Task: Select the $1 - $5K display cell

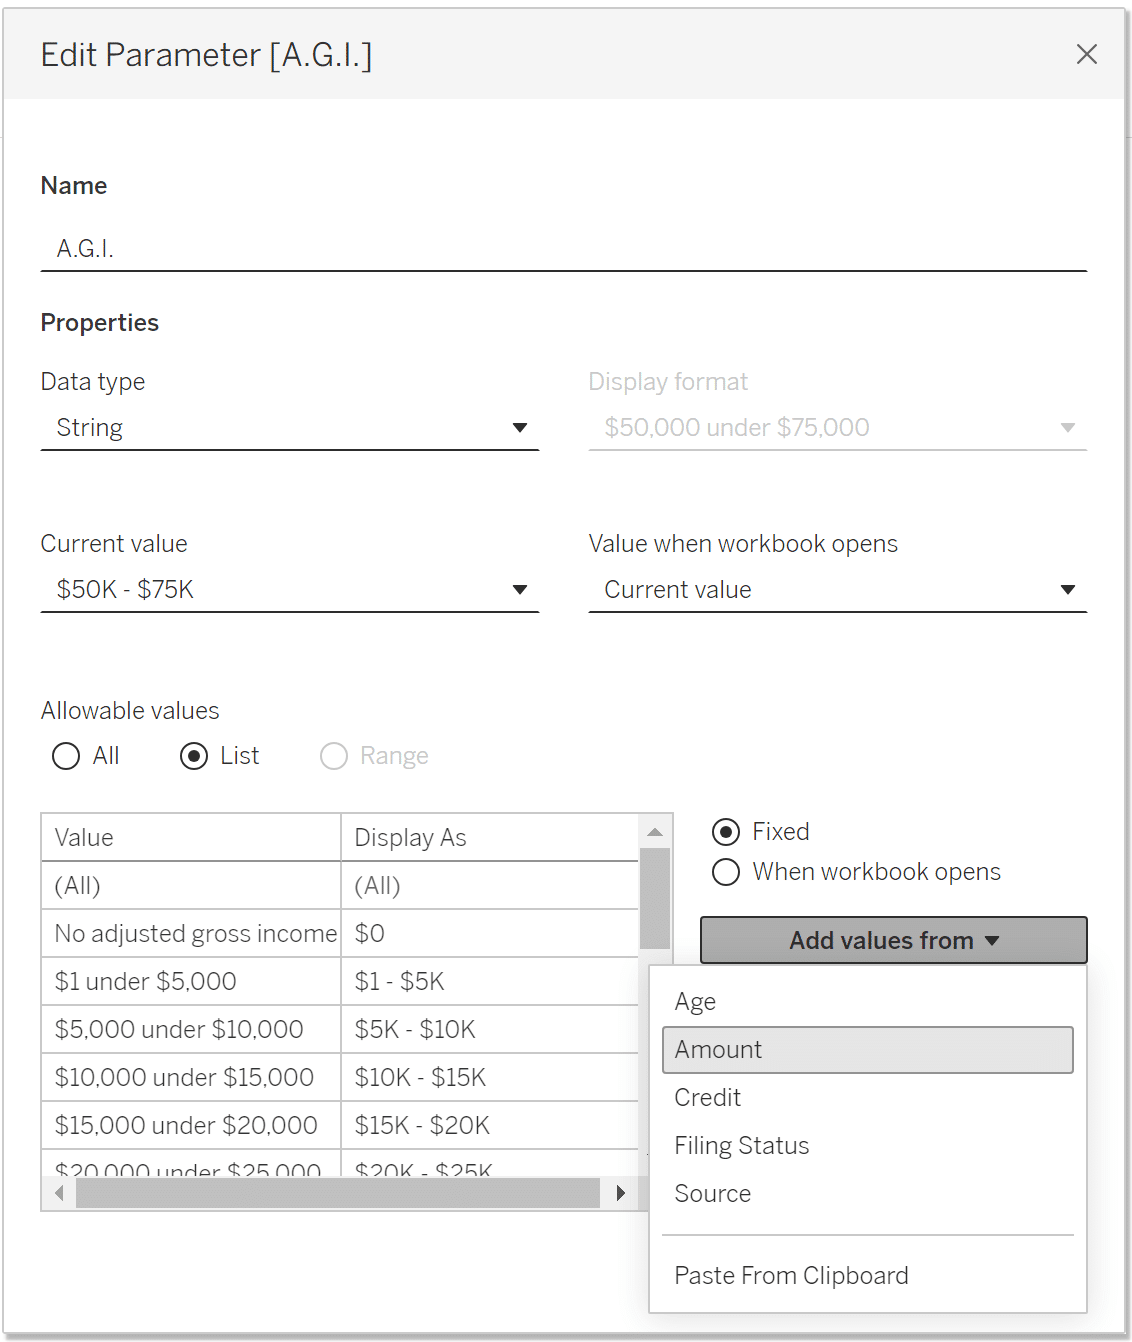Action: (490, 982)
